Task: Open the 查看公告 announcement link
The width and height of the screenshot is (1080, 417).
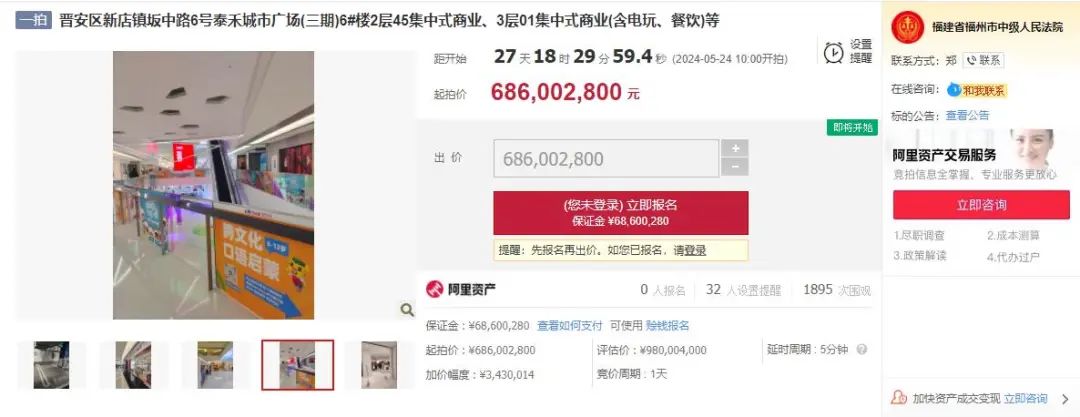Action: click(967, 115)
